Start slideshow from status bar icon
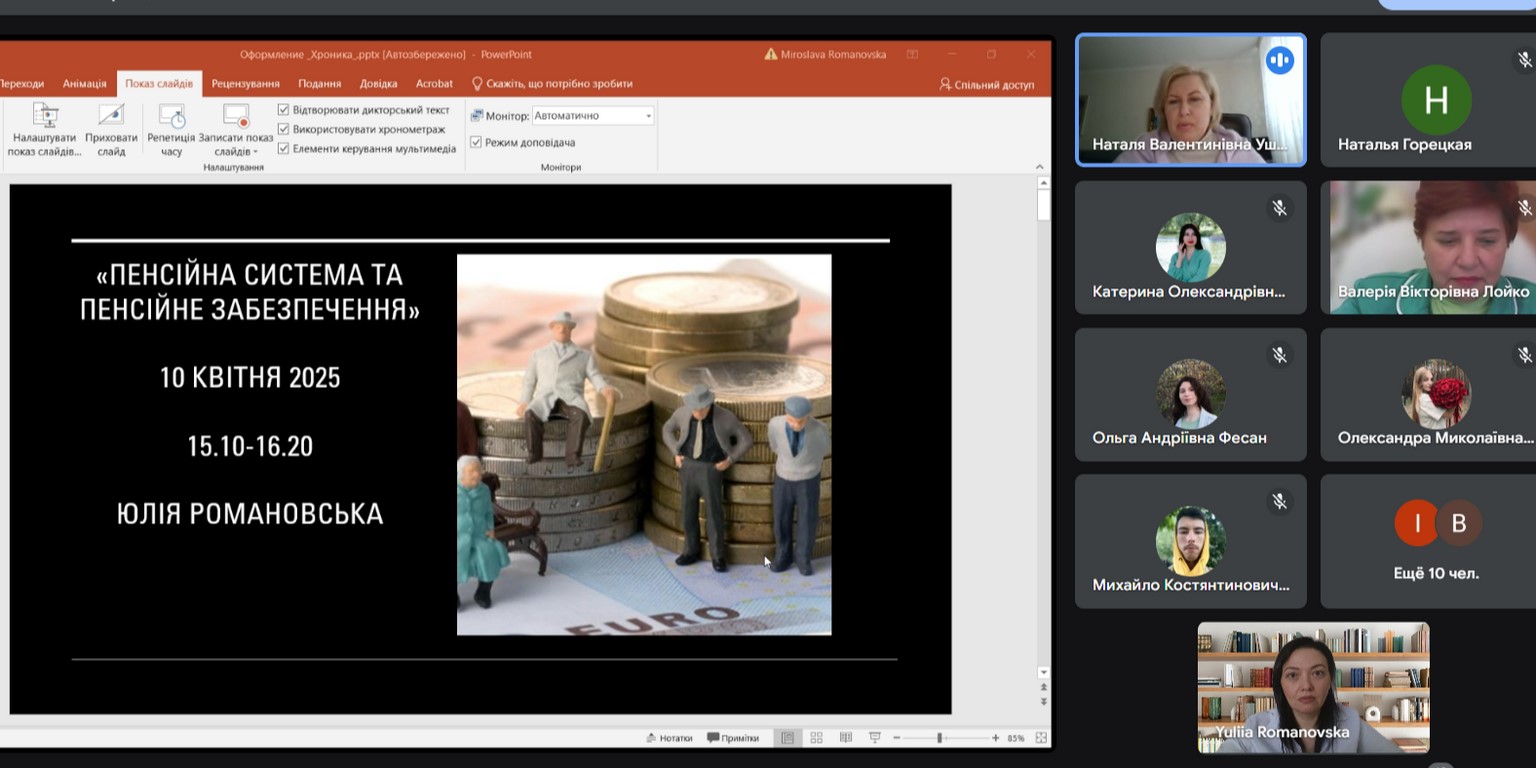The height and width of the screenshot is (768, 1536). pos(875,738)
